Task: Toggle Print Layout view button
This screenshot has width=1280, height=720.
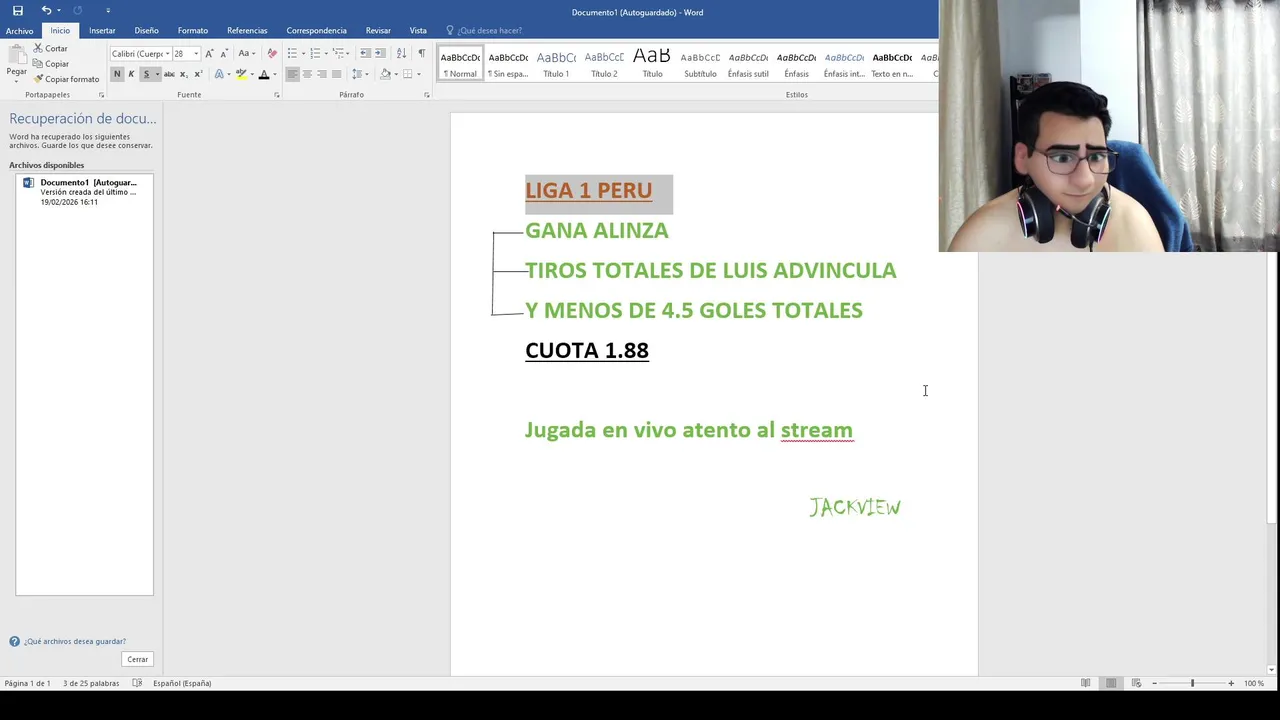Action: (1110, 683)
